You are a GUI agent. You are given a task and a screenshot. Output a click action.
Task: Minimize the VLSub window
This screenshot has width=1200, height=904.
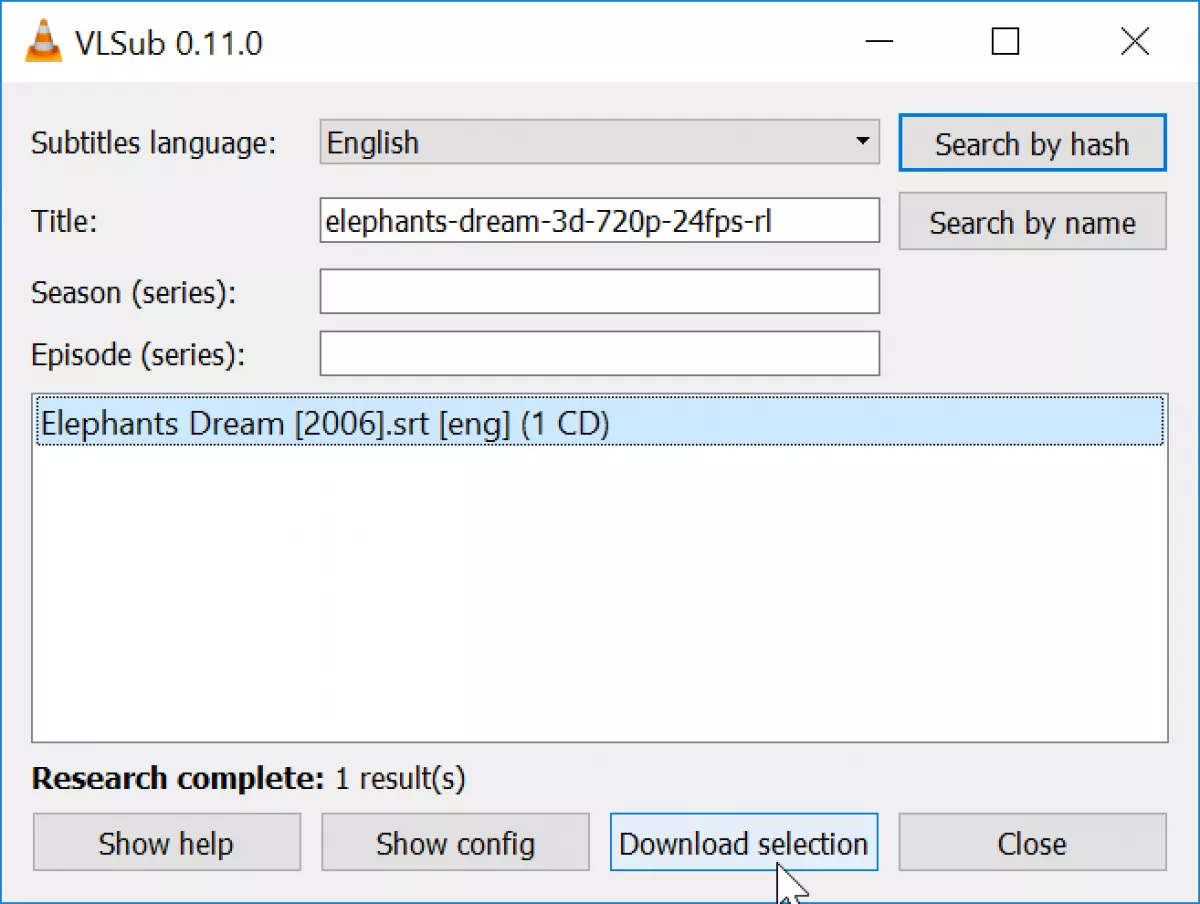(x=881, y=42)
